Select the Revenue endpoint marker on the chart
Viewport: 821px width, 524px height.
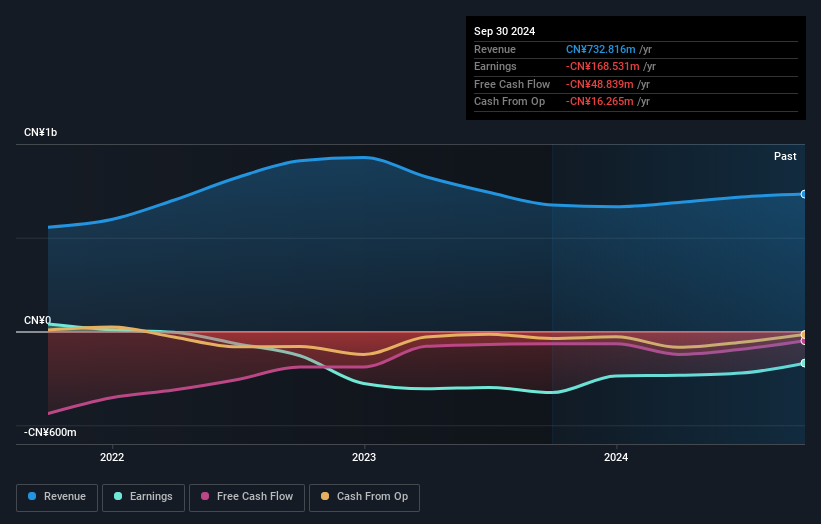tap(804, 194)
